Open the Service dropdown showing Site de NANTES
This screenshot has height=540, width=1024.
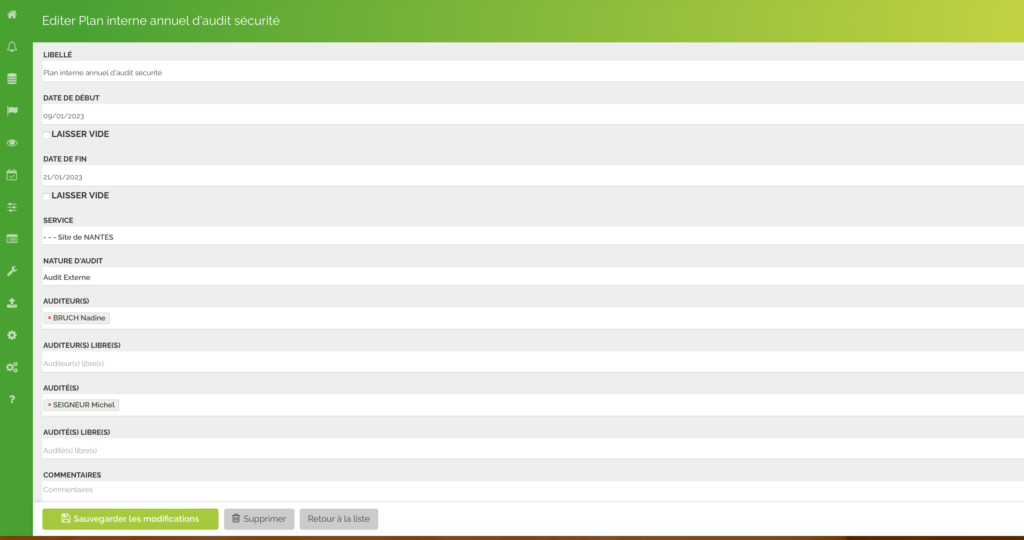pyautogui.click(x=528, y=237)
